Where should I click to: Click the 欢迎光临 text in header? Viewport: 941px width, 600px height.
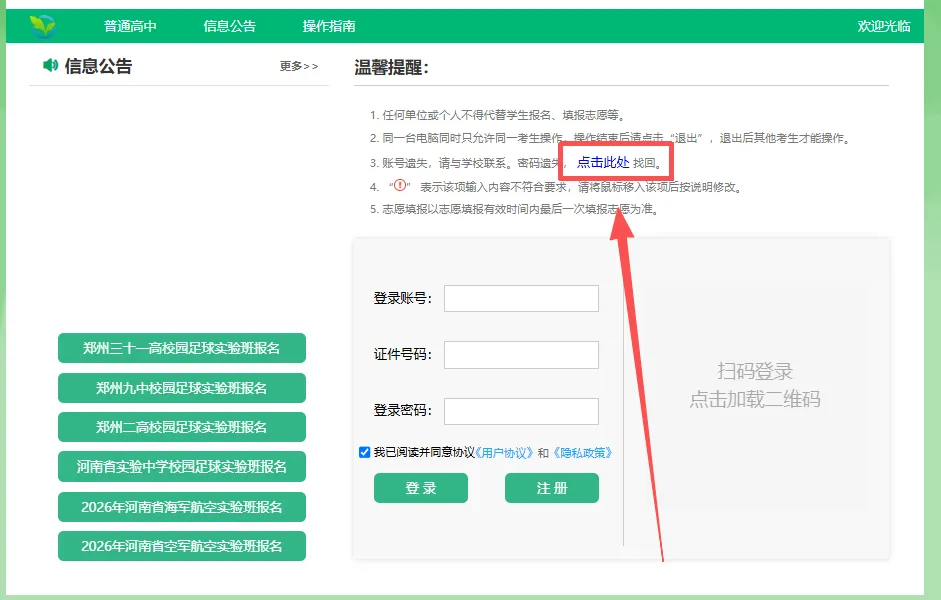click(x=884, y=26)
